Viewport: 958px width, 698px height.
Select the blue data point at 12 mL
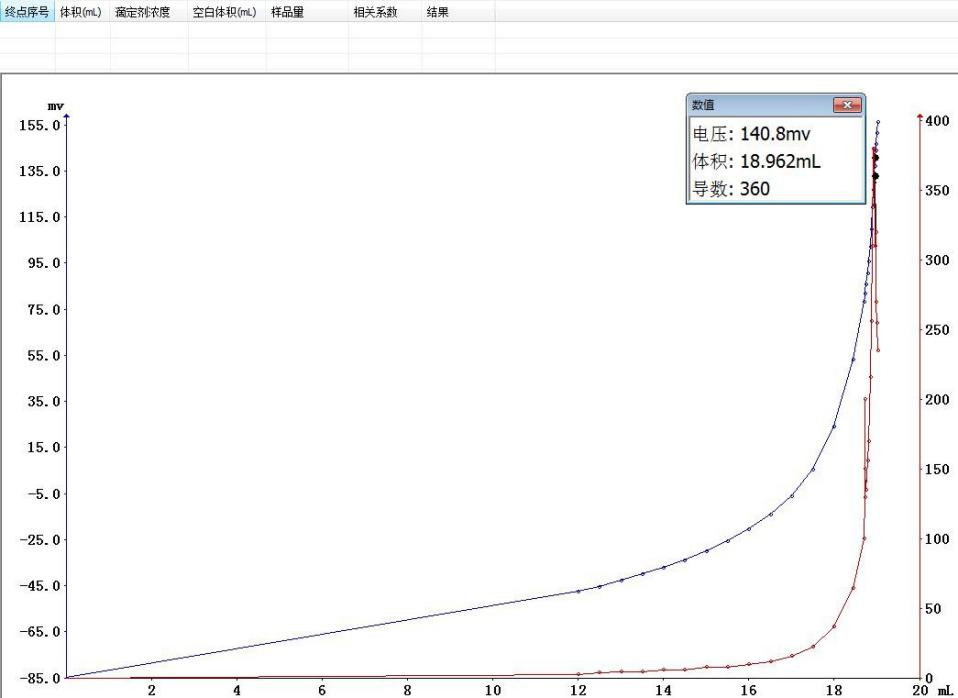click(x=578, y=591)
